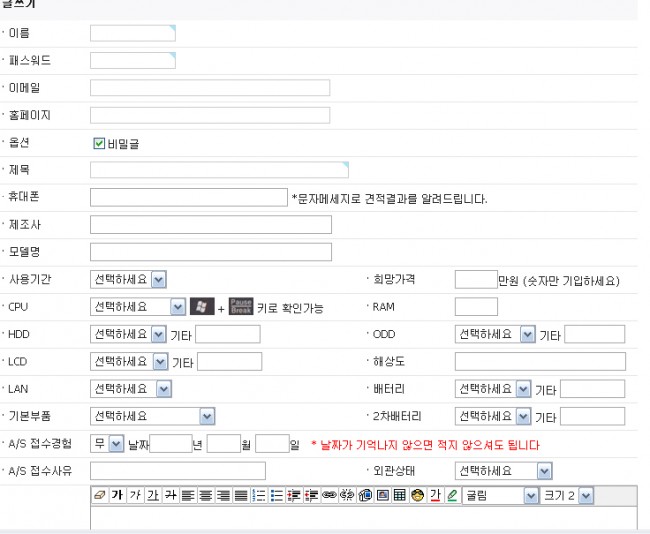Click the eraser icon in editor toolbar

(99, 495)
